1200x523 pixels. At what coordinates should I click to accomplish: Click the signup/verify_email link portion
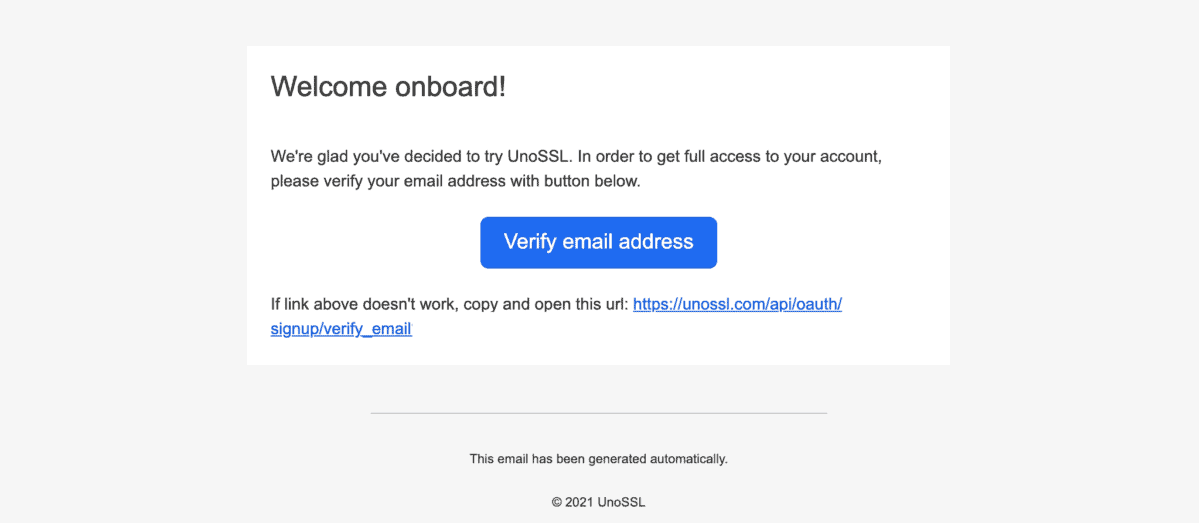click(x=341, y=329)
